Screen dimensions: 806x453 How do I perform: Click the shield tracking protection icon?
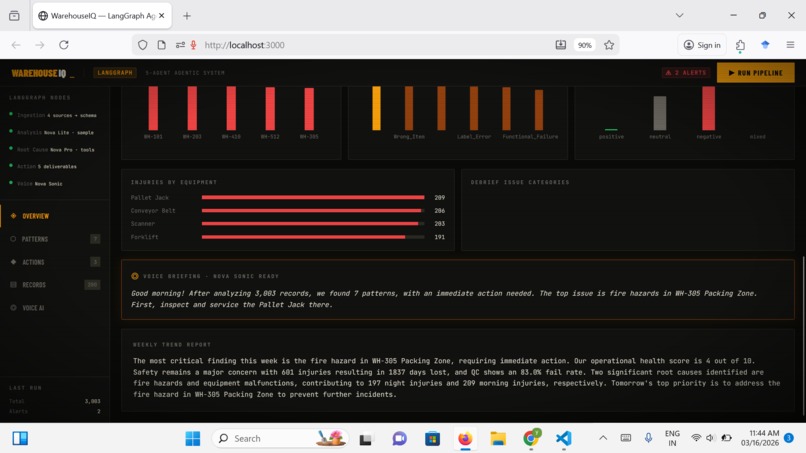[142, 45]
